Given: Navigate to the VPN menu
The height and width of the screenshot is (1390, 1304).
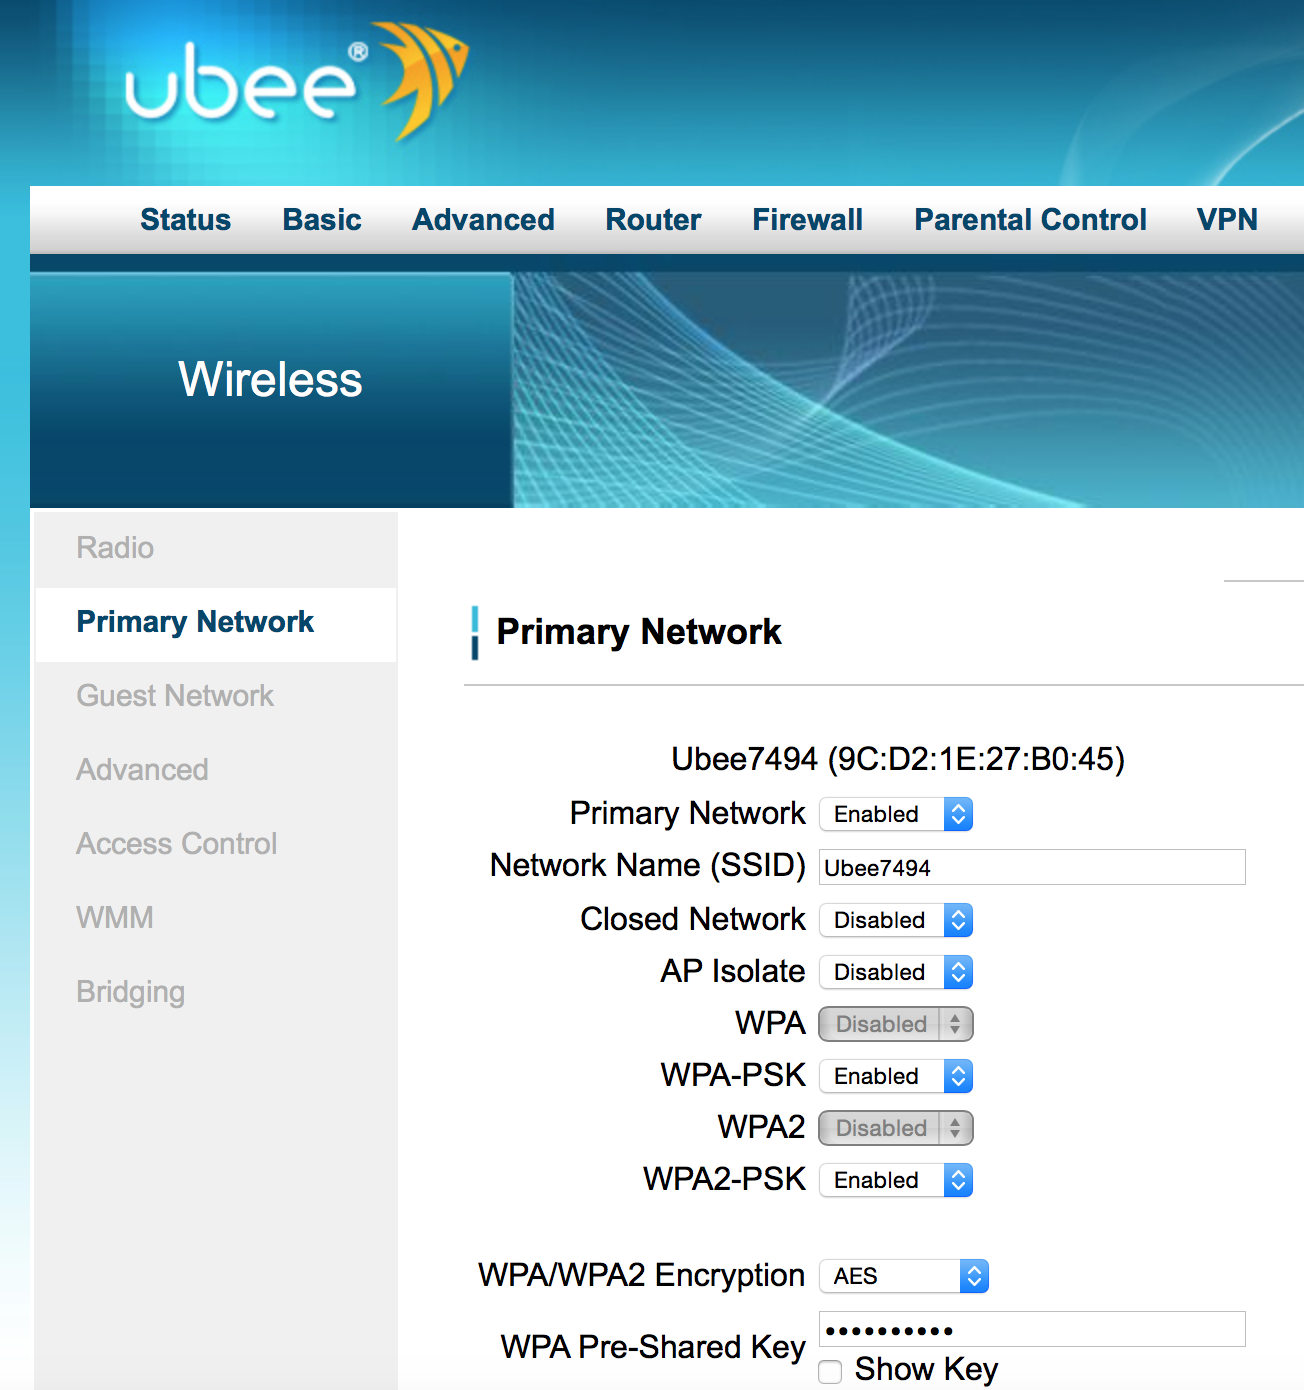Looking at the screenshot, I should pos(1227,220).
